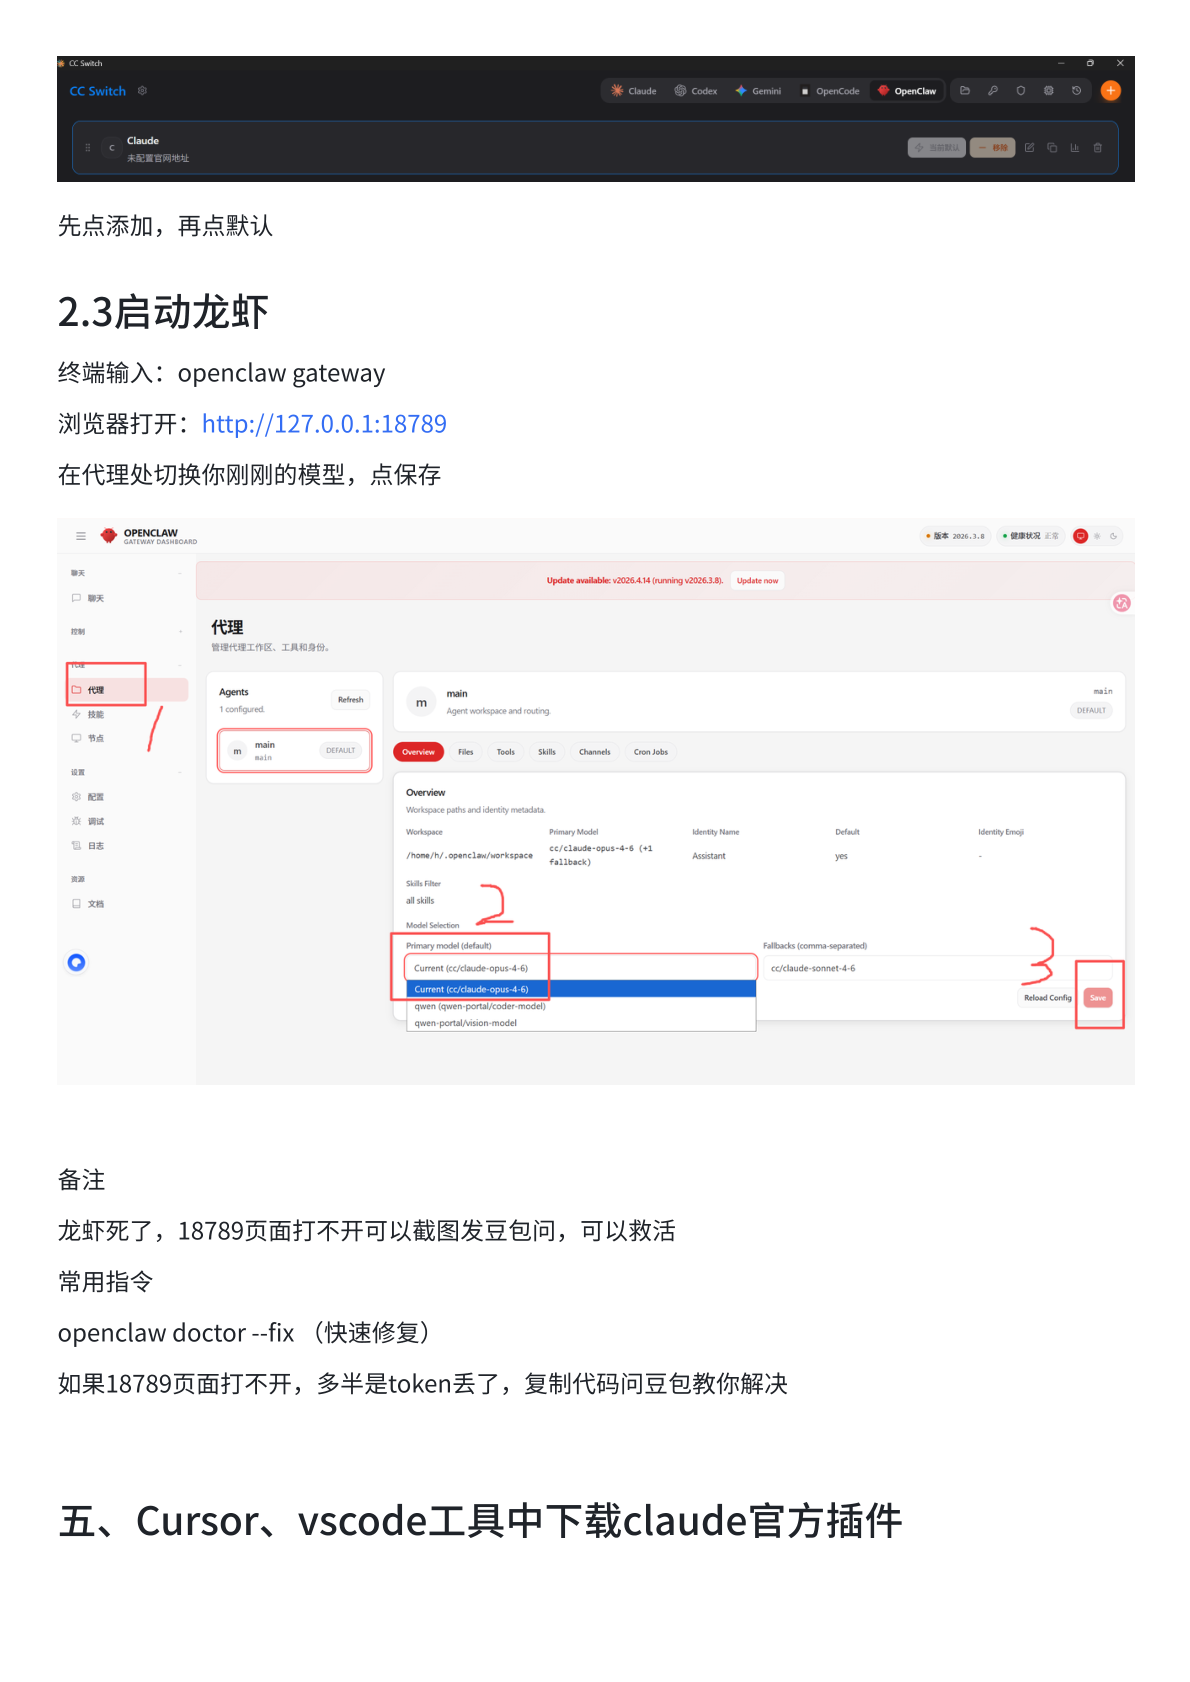Open 文档 docs item in sidebar

point(95,904)
